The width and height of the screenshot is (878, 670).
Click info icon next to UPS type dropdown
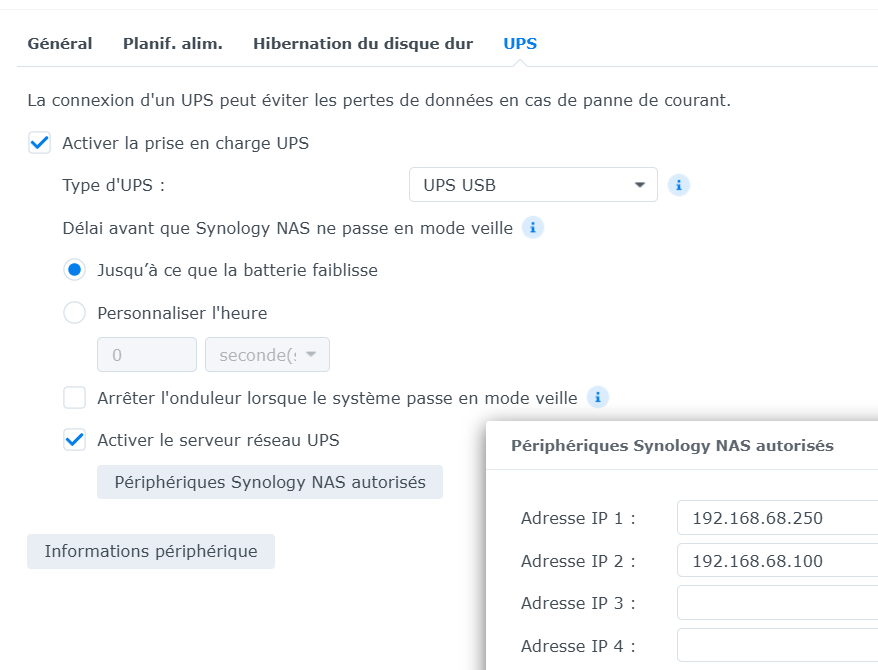coord(678,185)
